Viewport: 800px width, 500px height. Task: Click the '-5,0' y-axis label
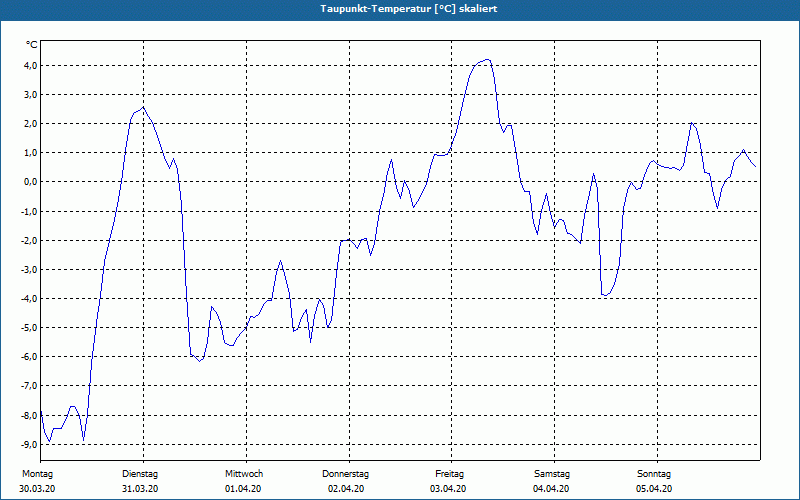click(29, 328)
